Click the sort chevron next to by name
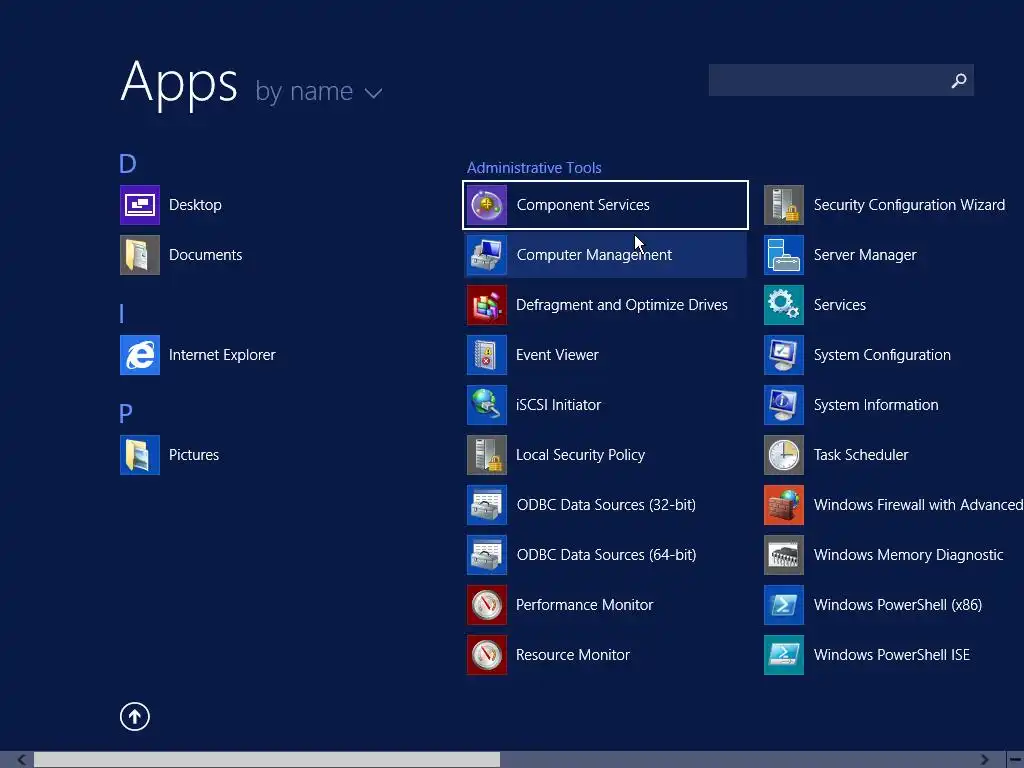 [374, 94]
